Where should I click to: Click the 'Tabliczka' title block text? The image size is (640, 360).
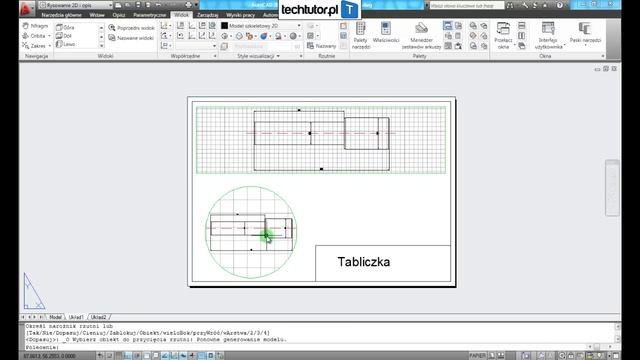click(363, 262)
